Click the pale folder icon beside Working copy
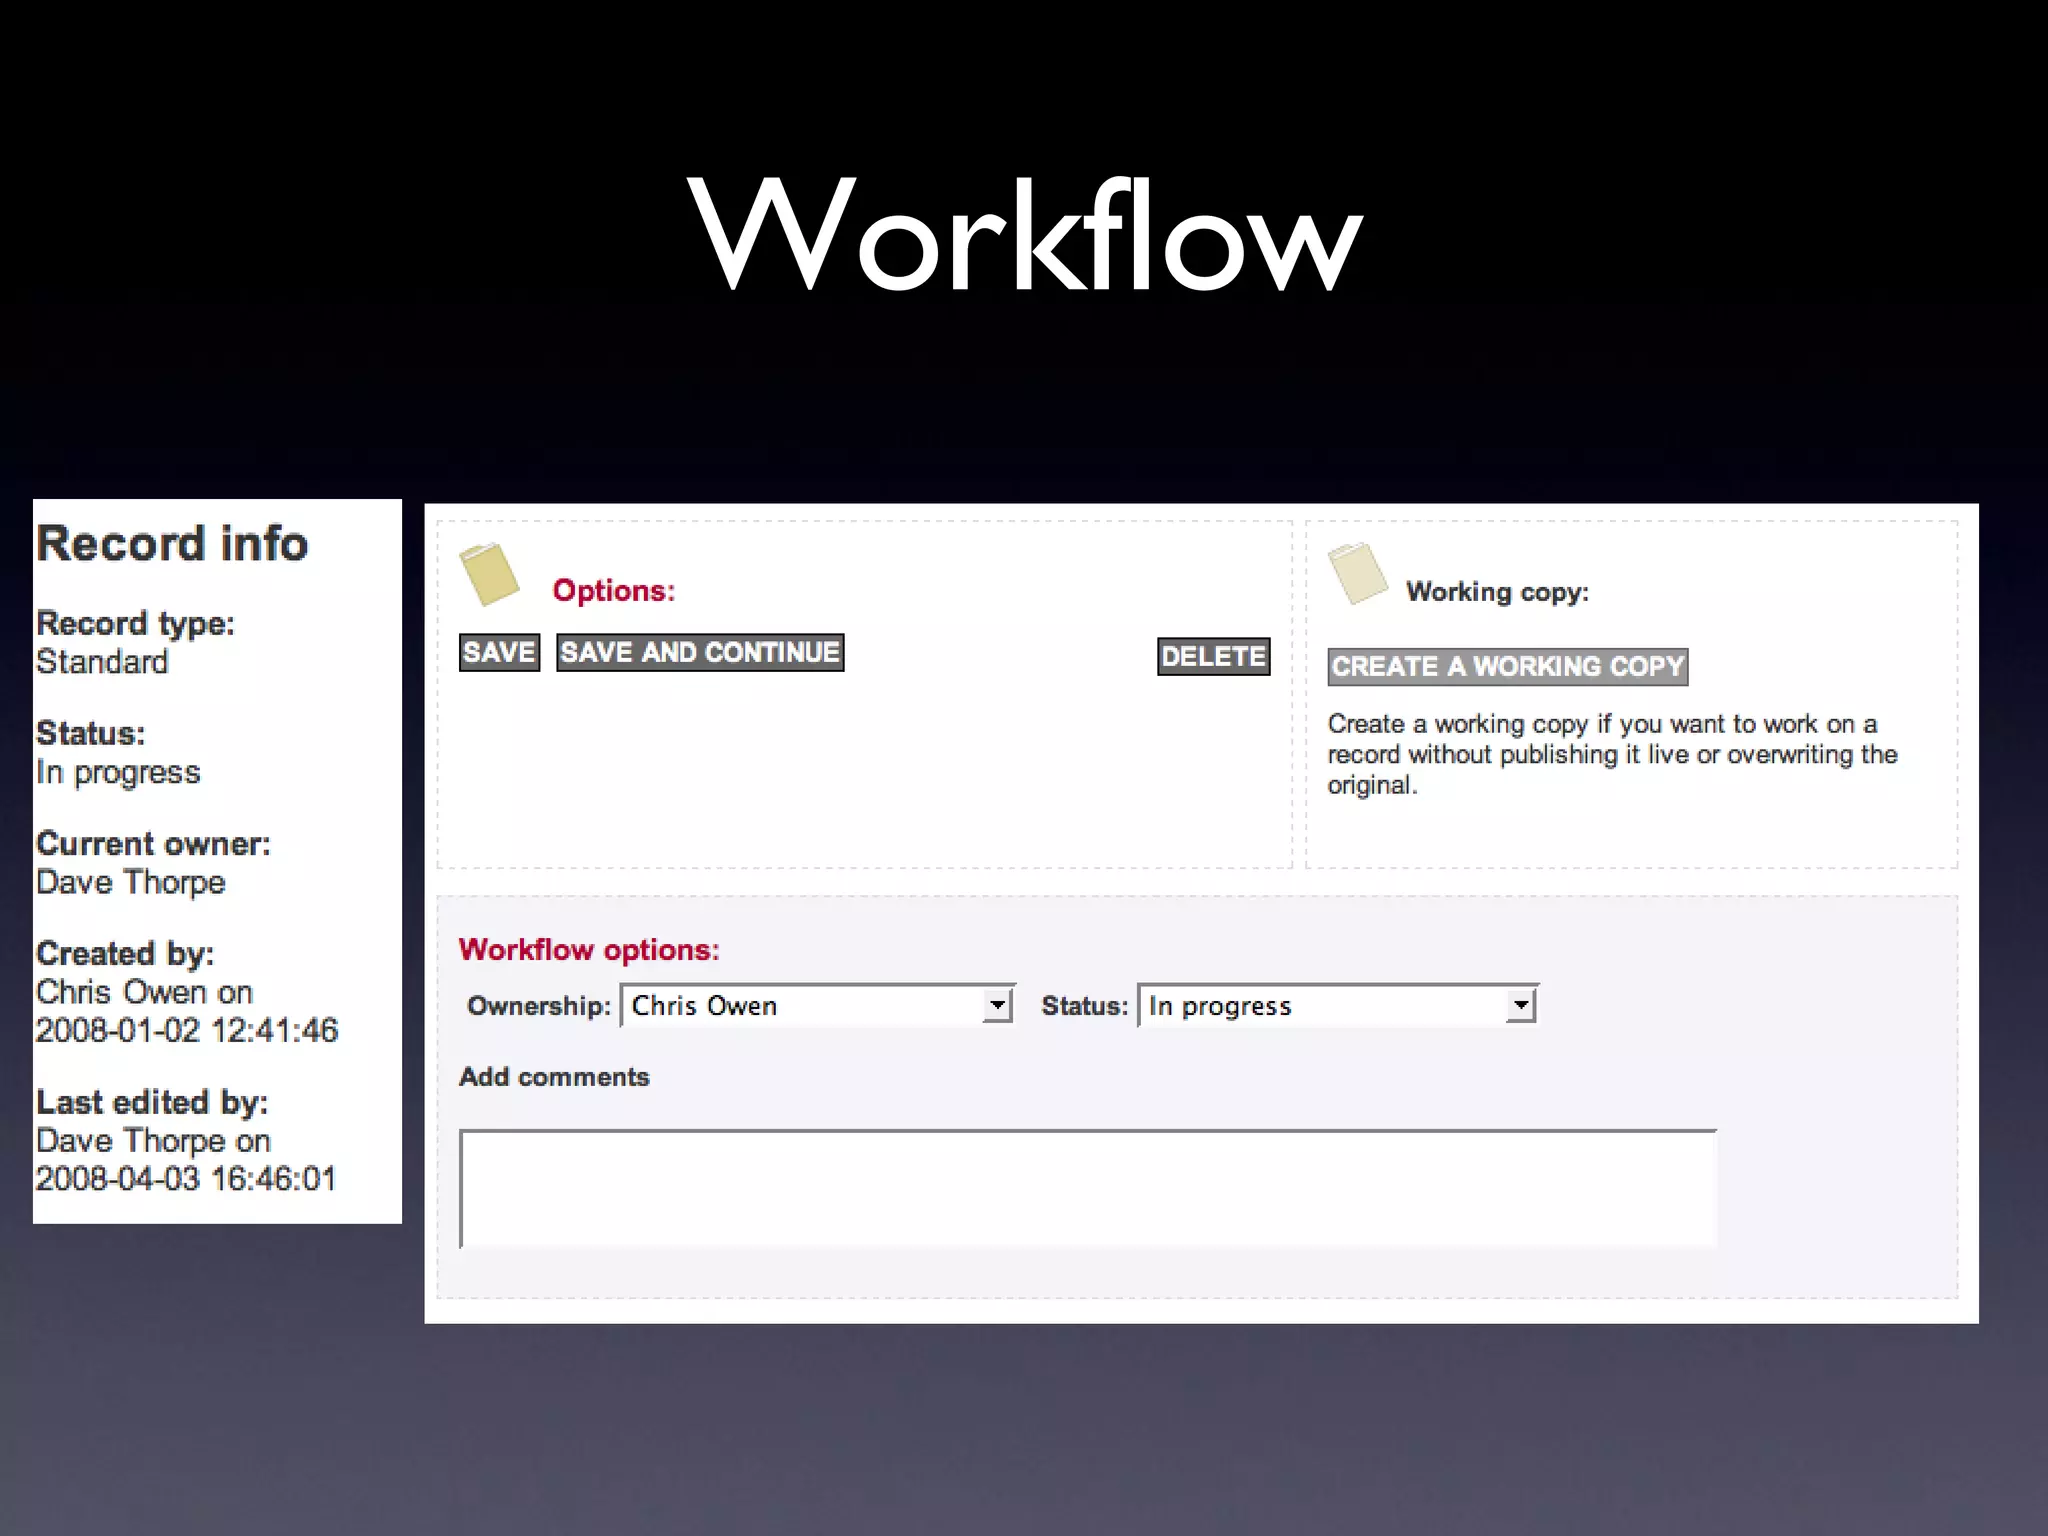This screenshot has width=2048, height=1536. [1357, 574]
